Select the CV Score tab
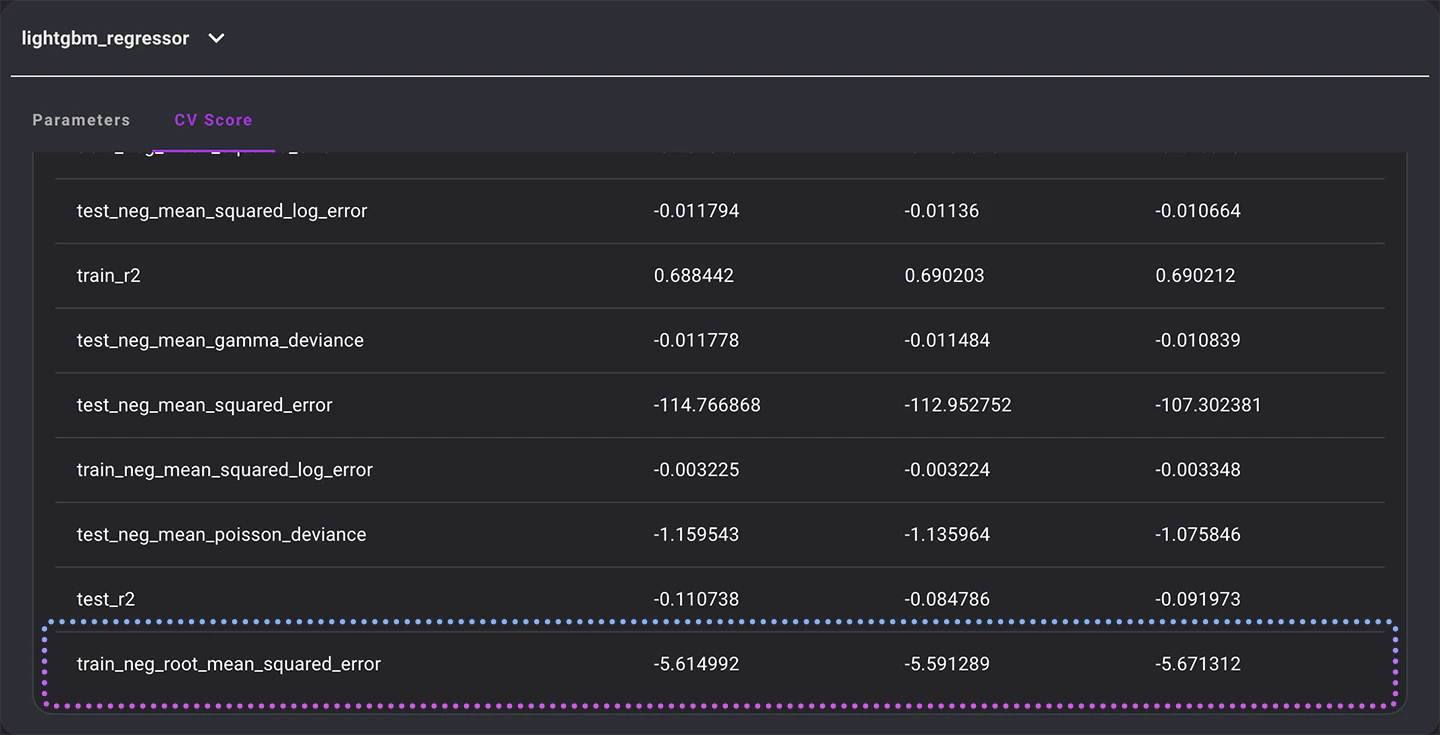 [213, 120]
